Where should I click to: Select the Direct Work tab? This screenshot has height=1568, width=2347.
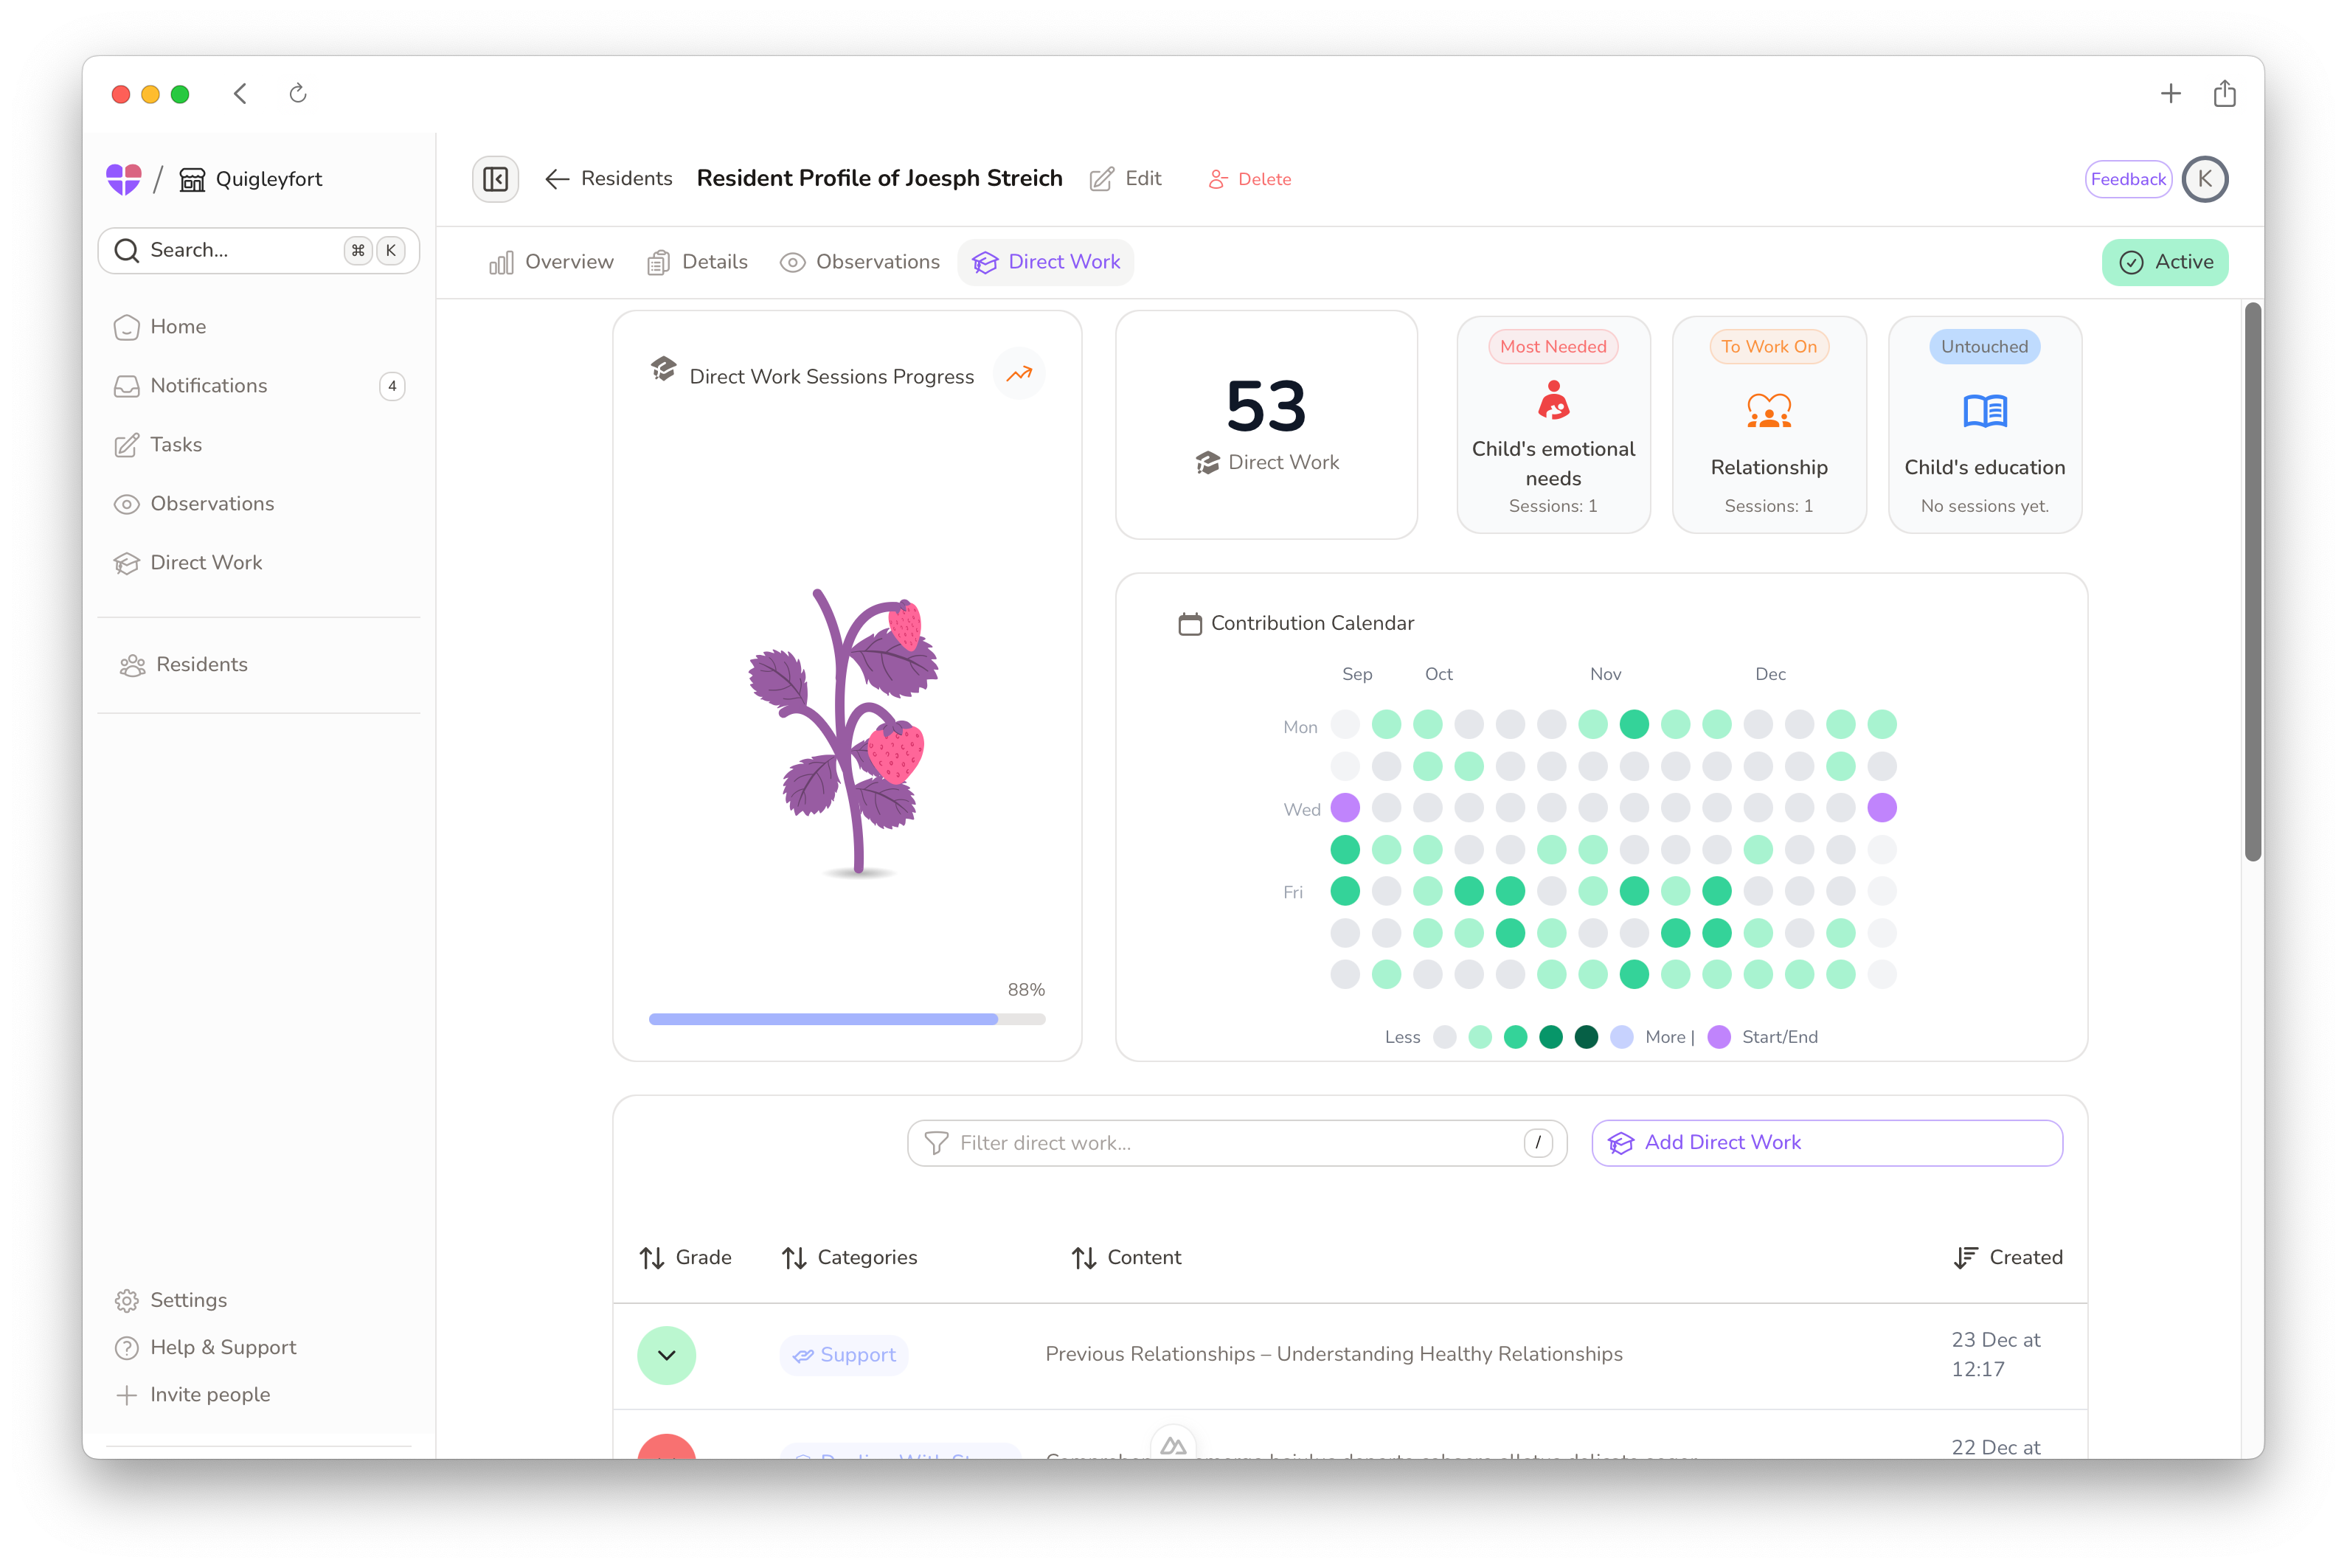pyautogui.click(x=1046, y=262)
